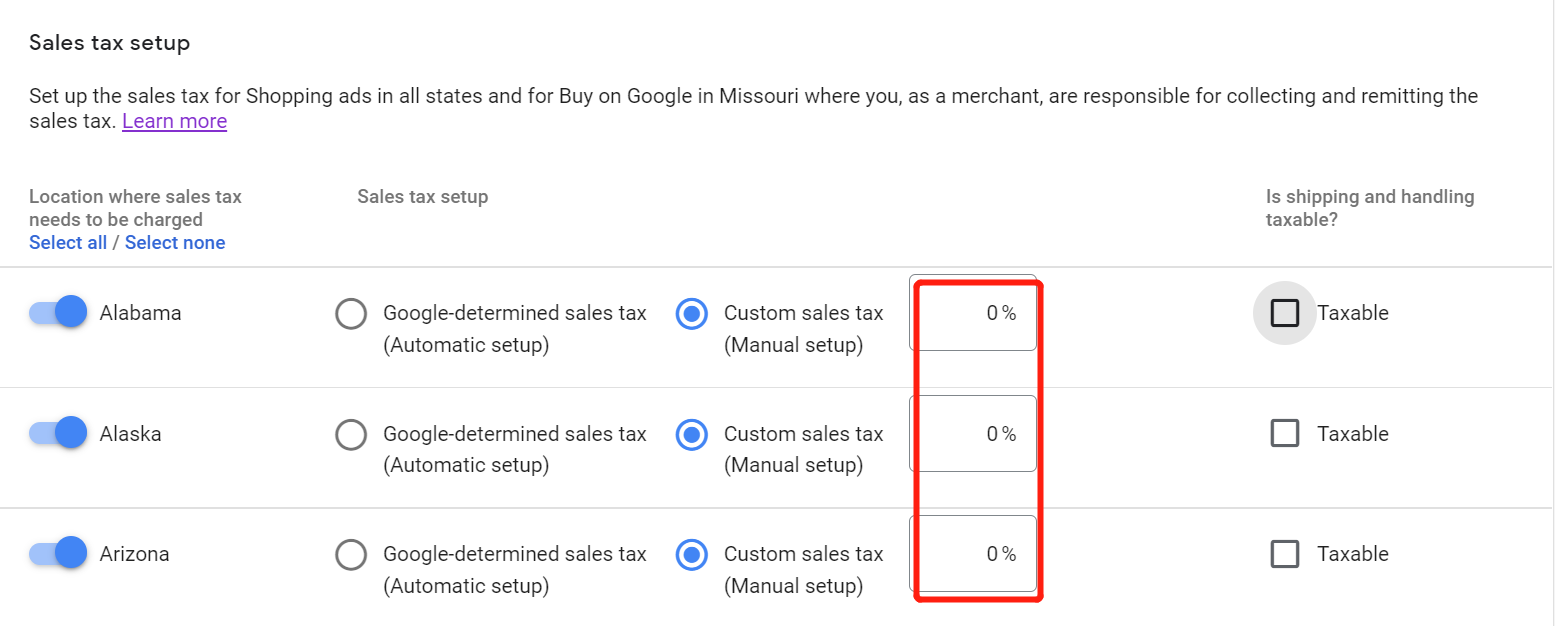Pick Google-determined sales tax for Arizona
This screenshot has height=626, width=1555.
click(351, 554)
